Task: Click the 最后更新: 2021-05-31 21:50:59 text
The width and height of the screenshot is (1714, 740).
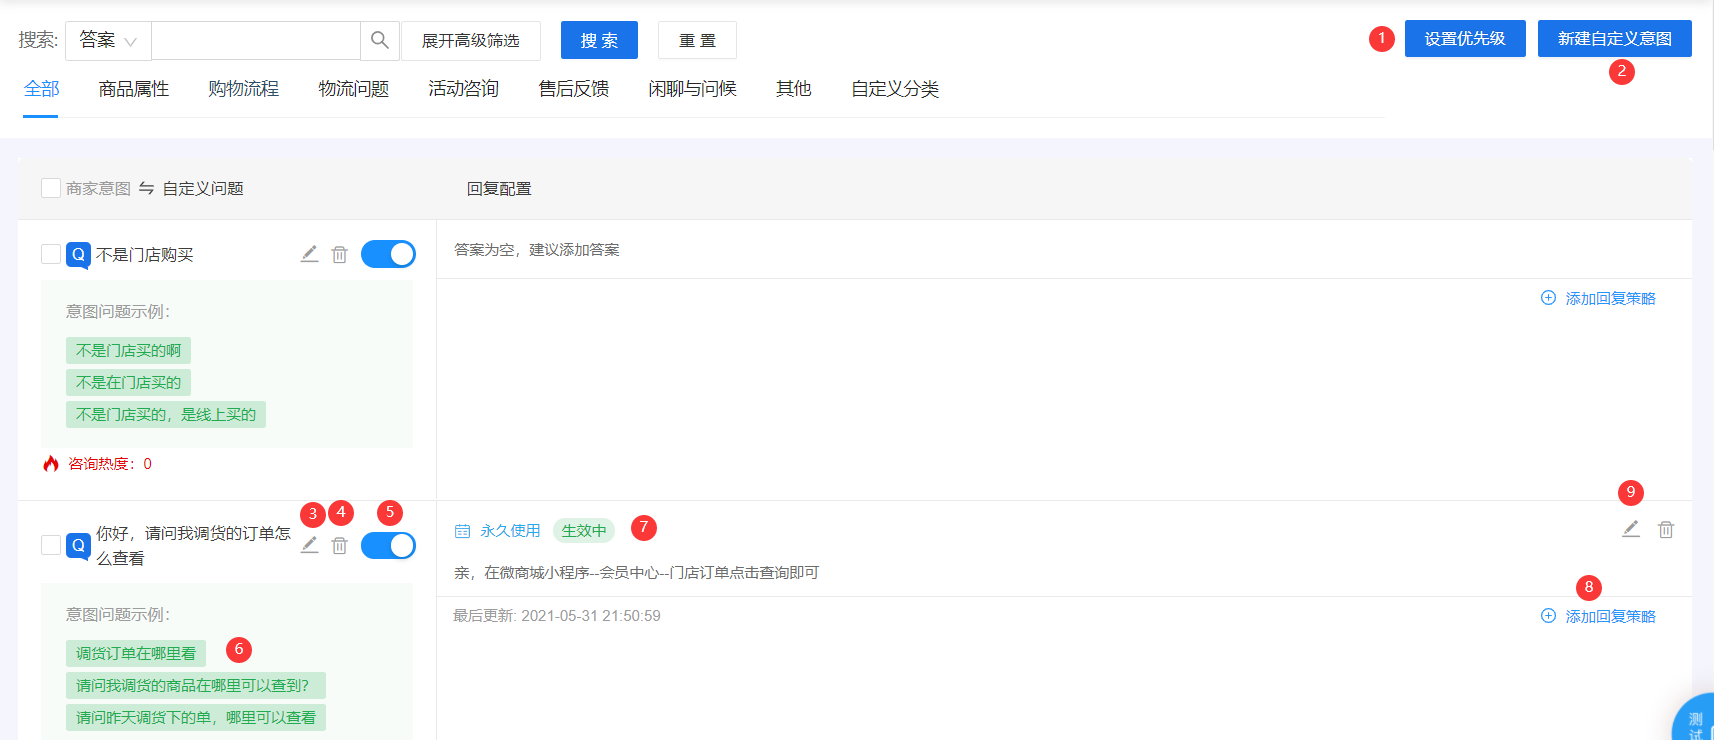Action: (557, 616)
